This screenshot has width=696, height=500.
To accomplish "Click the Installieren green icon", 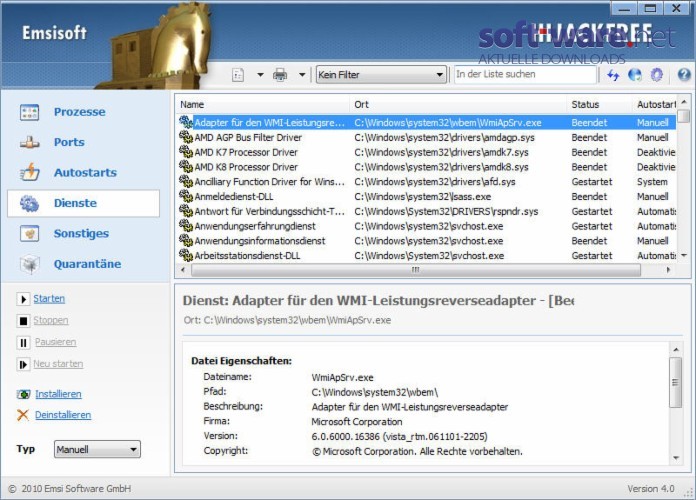I will pos(24,394).
